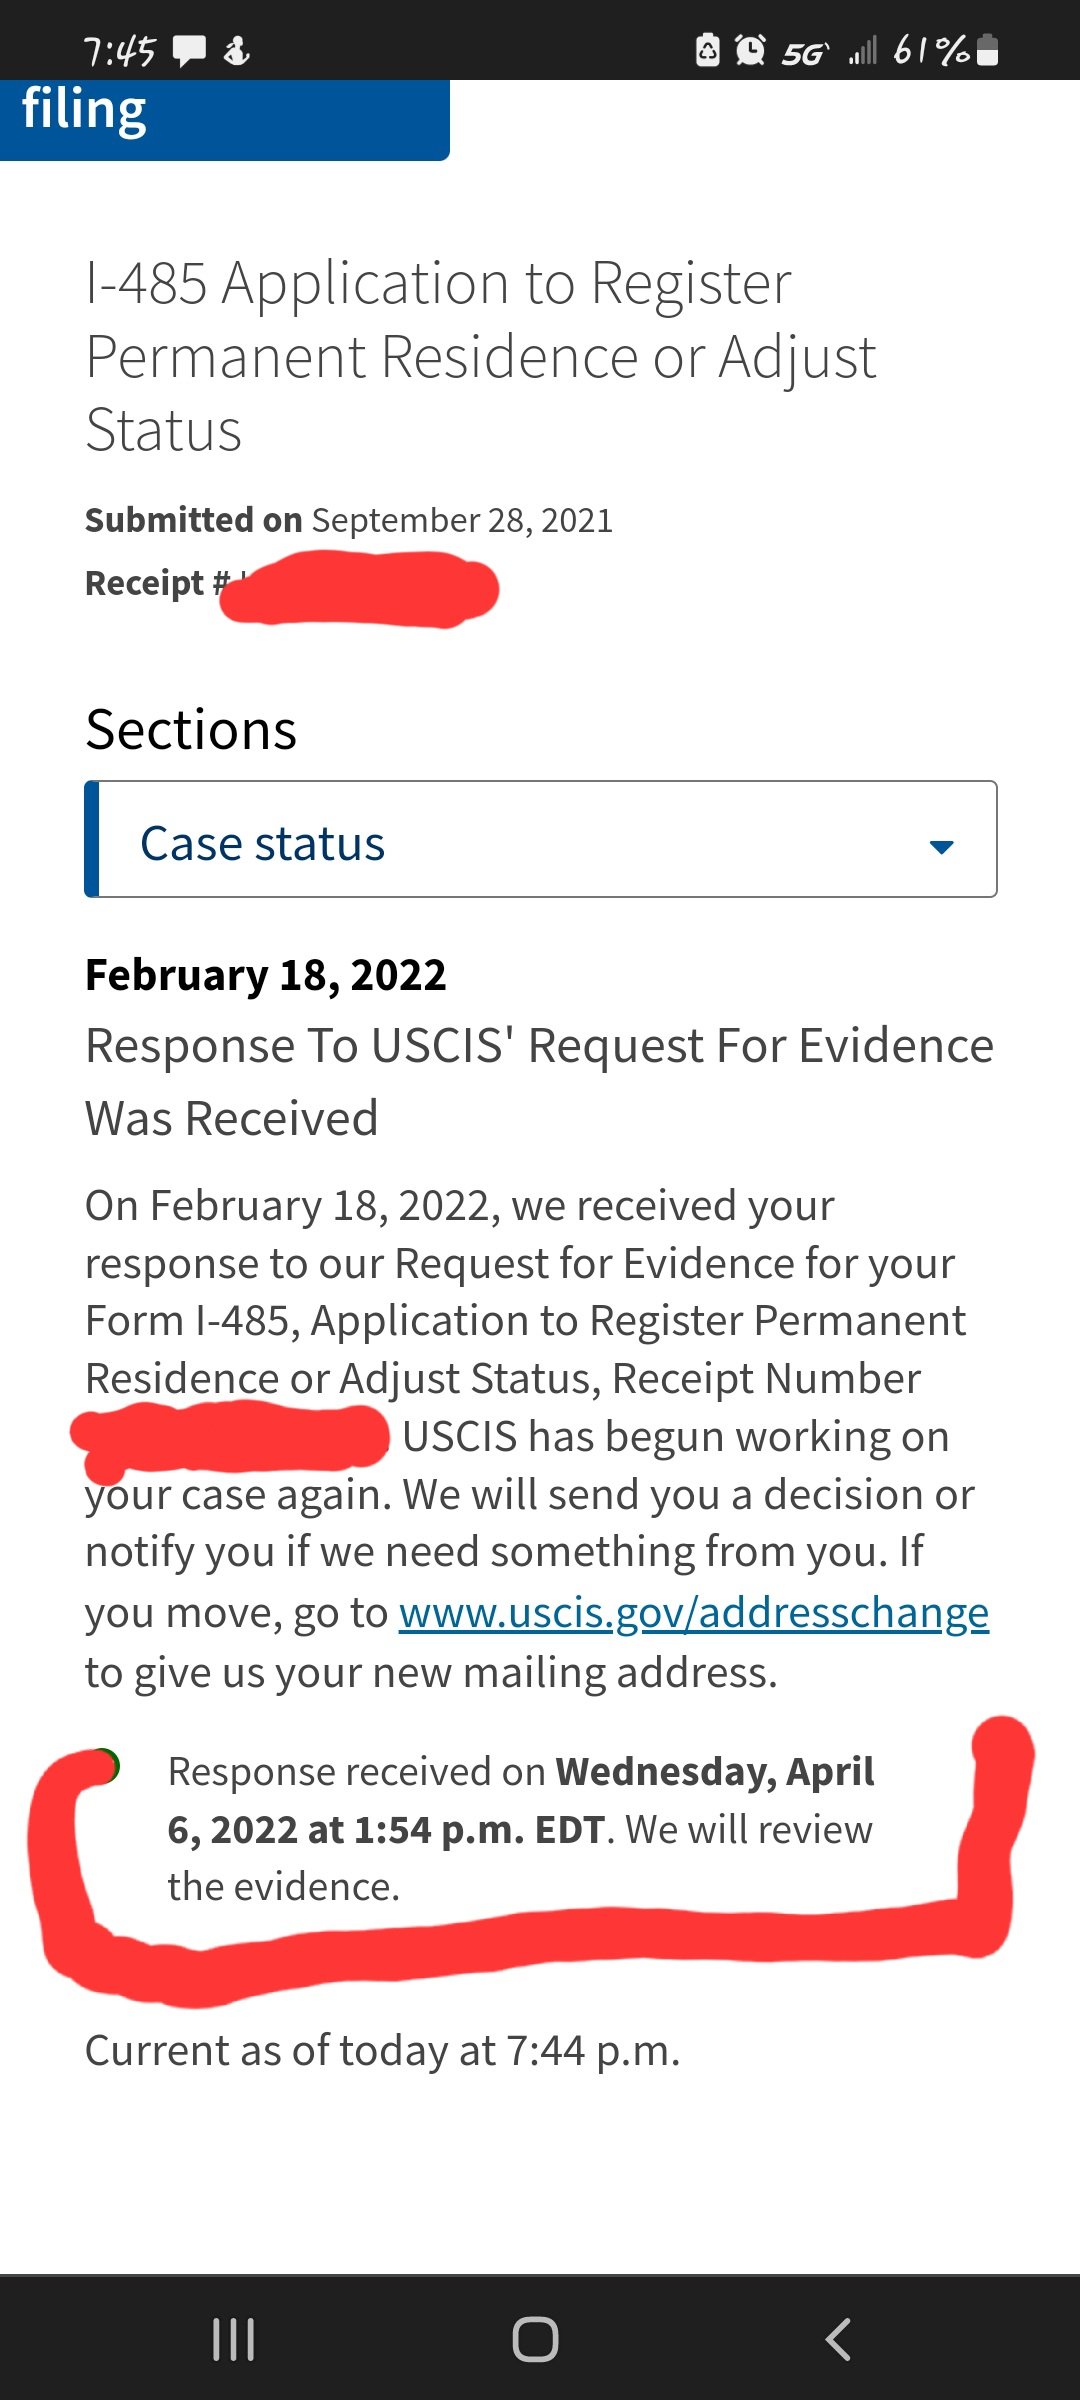Screen dimensions: 1080x2400
Task: Tap the signal strength bars icon
Action: coord(863,50)
